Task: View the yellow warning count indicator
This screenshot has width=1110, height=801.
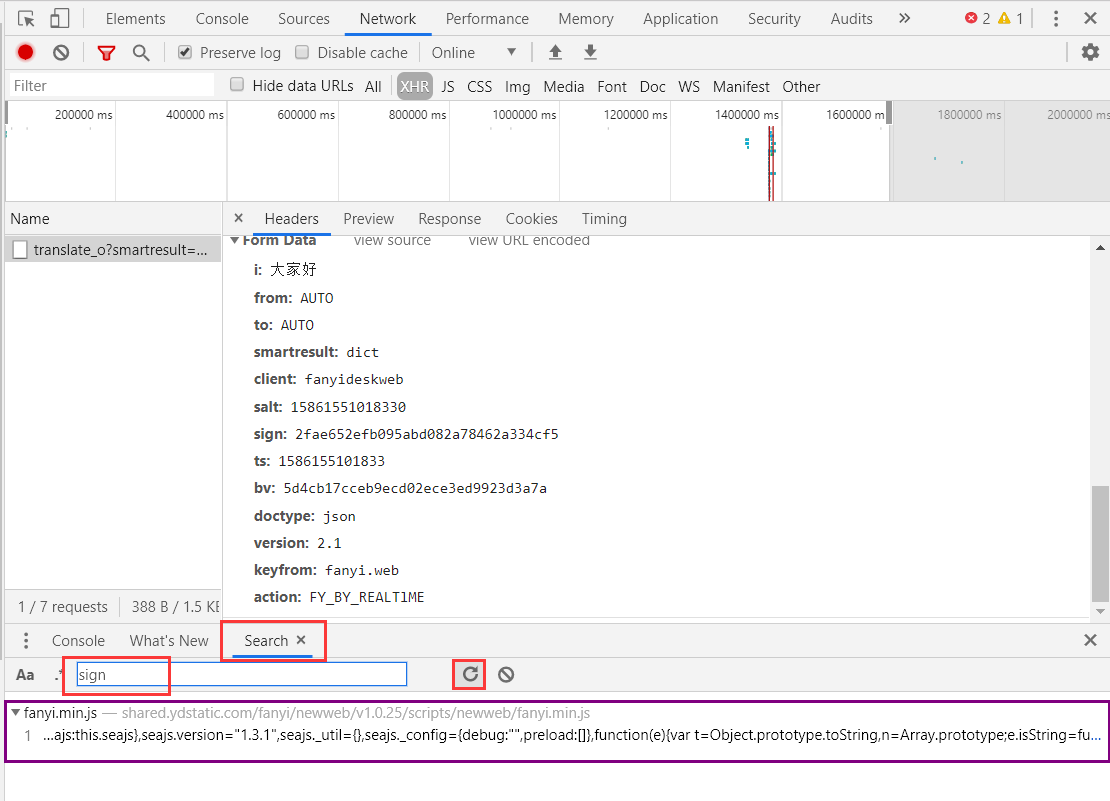Action: pos(1010,18)
